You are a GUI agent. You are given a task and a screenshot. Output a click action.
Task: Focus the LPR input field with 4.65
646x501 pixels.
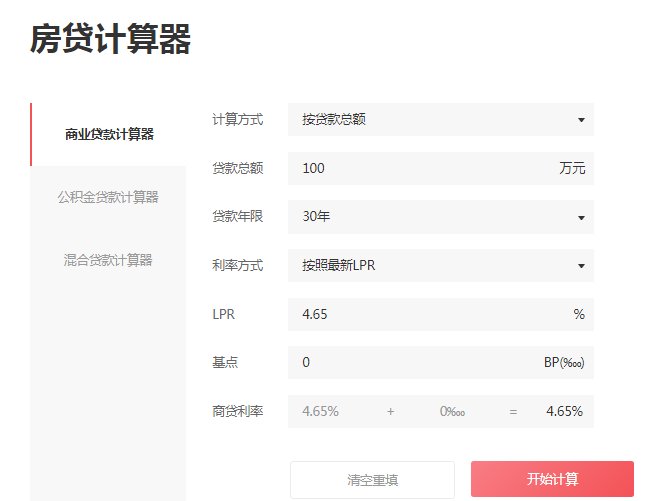tap(420, 314)
